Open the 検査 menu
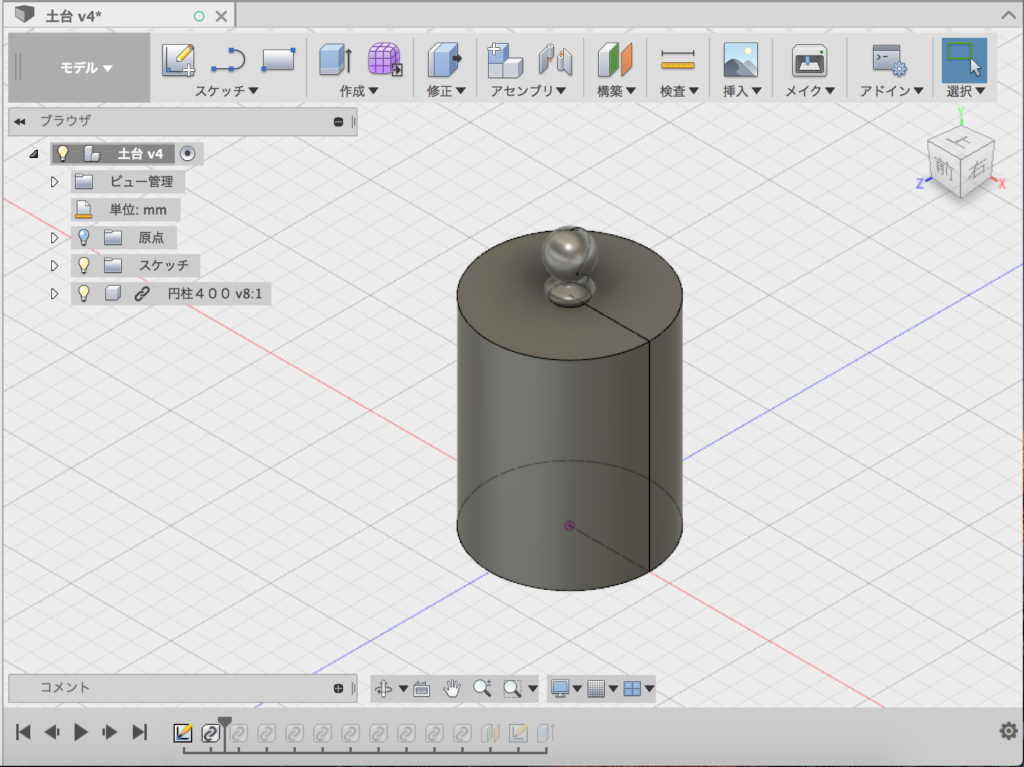This screenshot has width=1024, height=767. tap(679, 91)
